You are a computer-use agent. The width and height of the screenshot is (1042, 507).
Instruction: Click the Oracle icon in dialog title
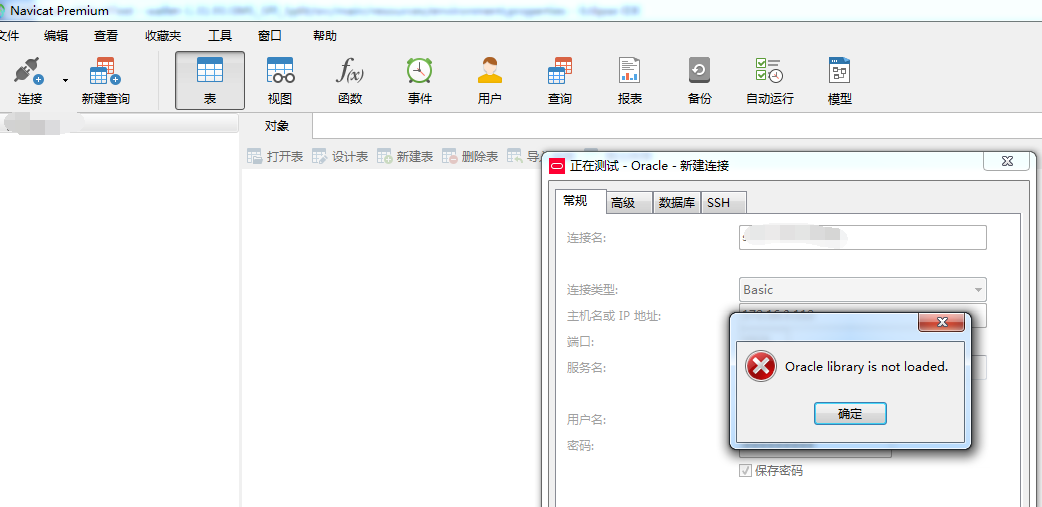tap(557, 166)
